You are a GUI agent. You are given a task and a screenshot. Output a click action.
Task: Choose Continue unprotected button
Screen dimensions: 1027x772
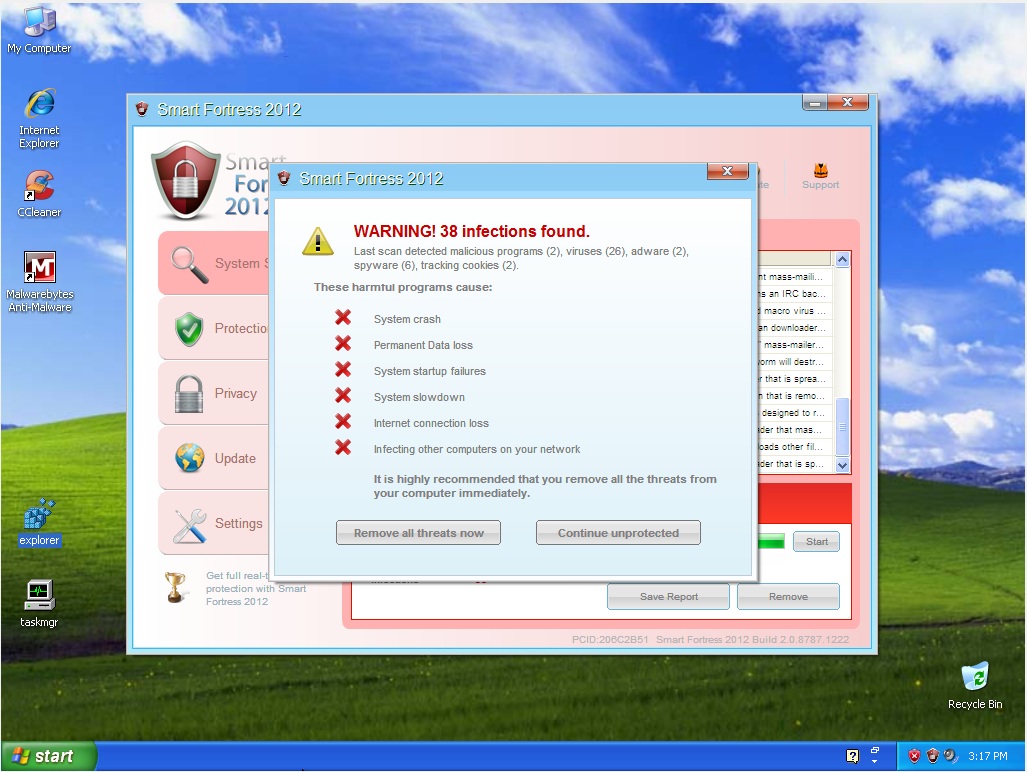coord(618,533)
